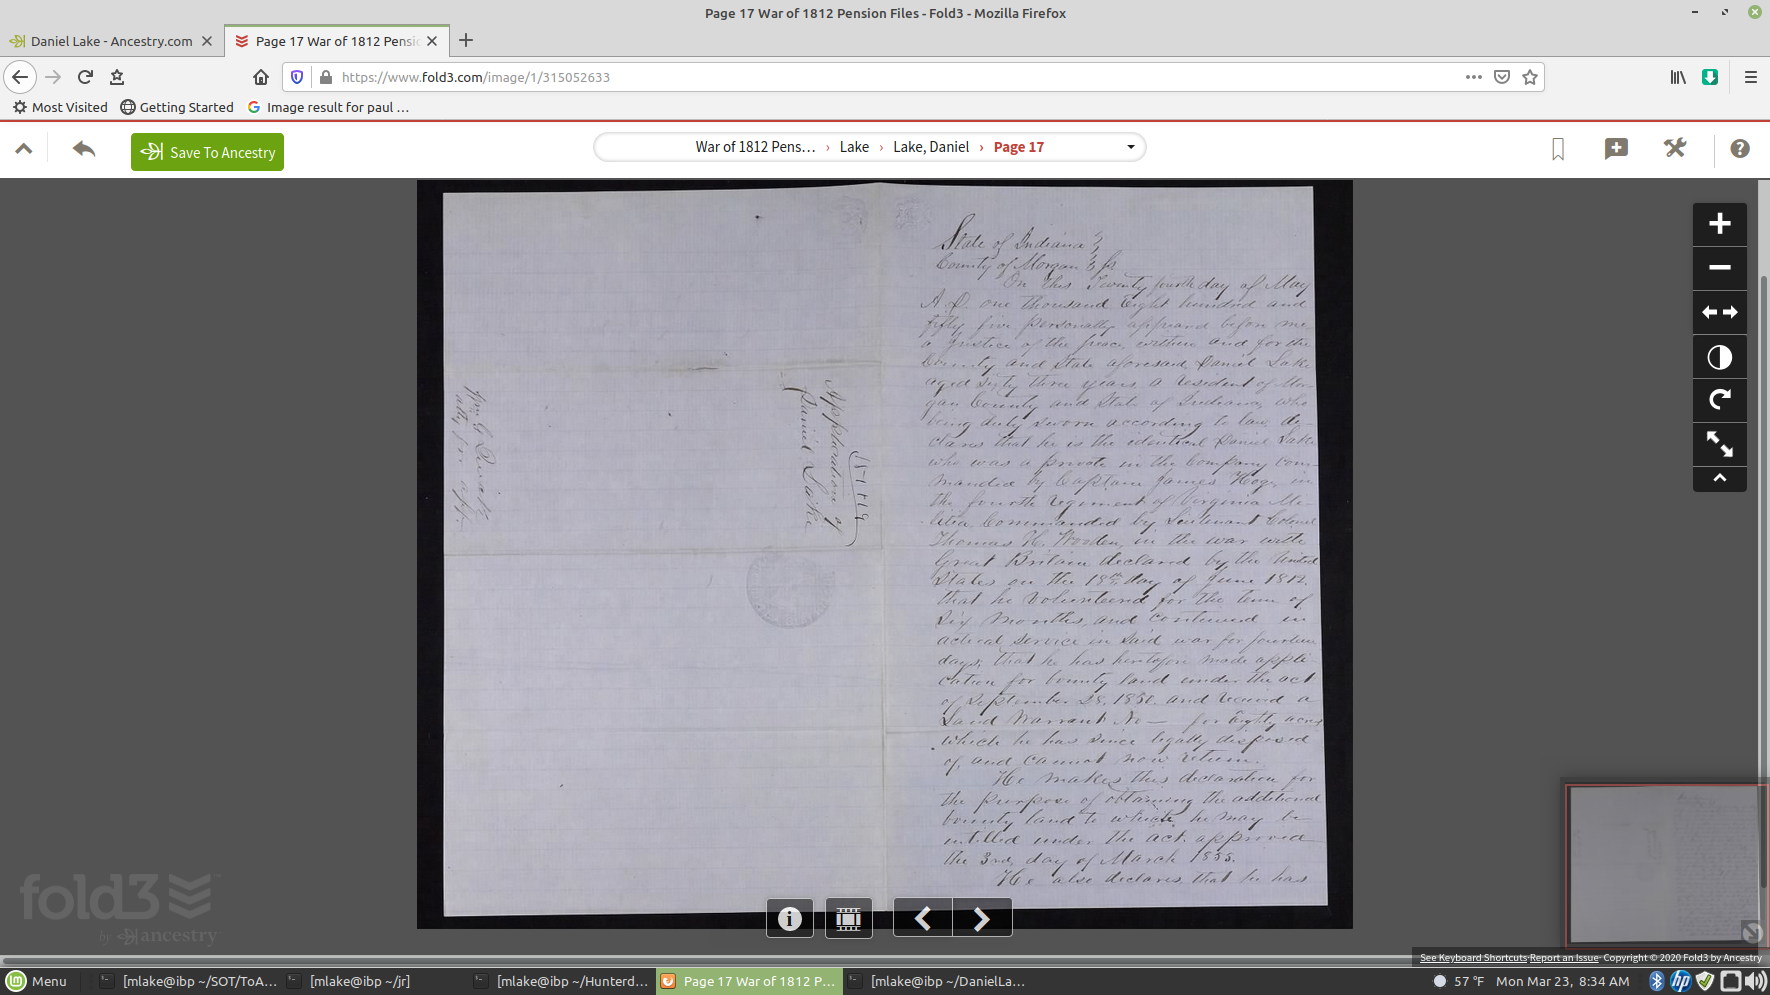
Task: Toggle the filmstrip view
Action: coord(848,918)
